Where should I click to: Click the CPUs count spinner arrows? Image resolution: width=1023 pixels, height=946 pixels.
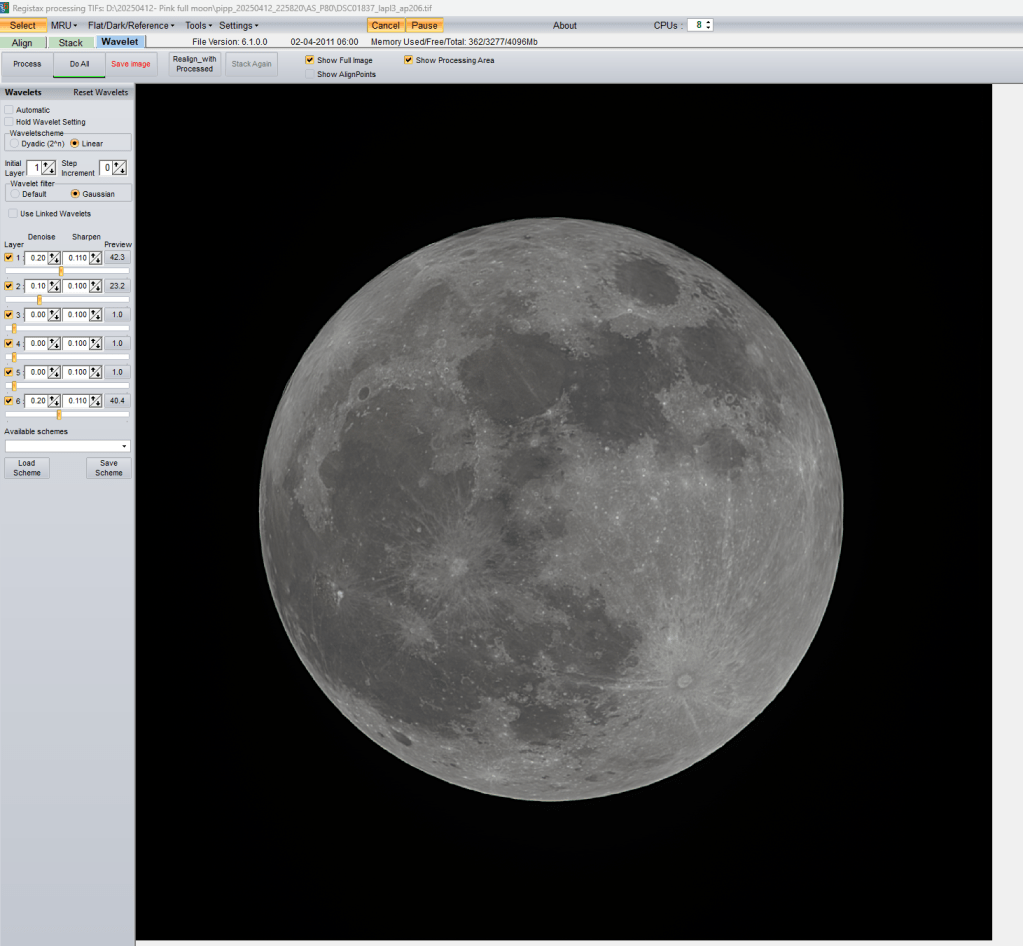[708, 25]
